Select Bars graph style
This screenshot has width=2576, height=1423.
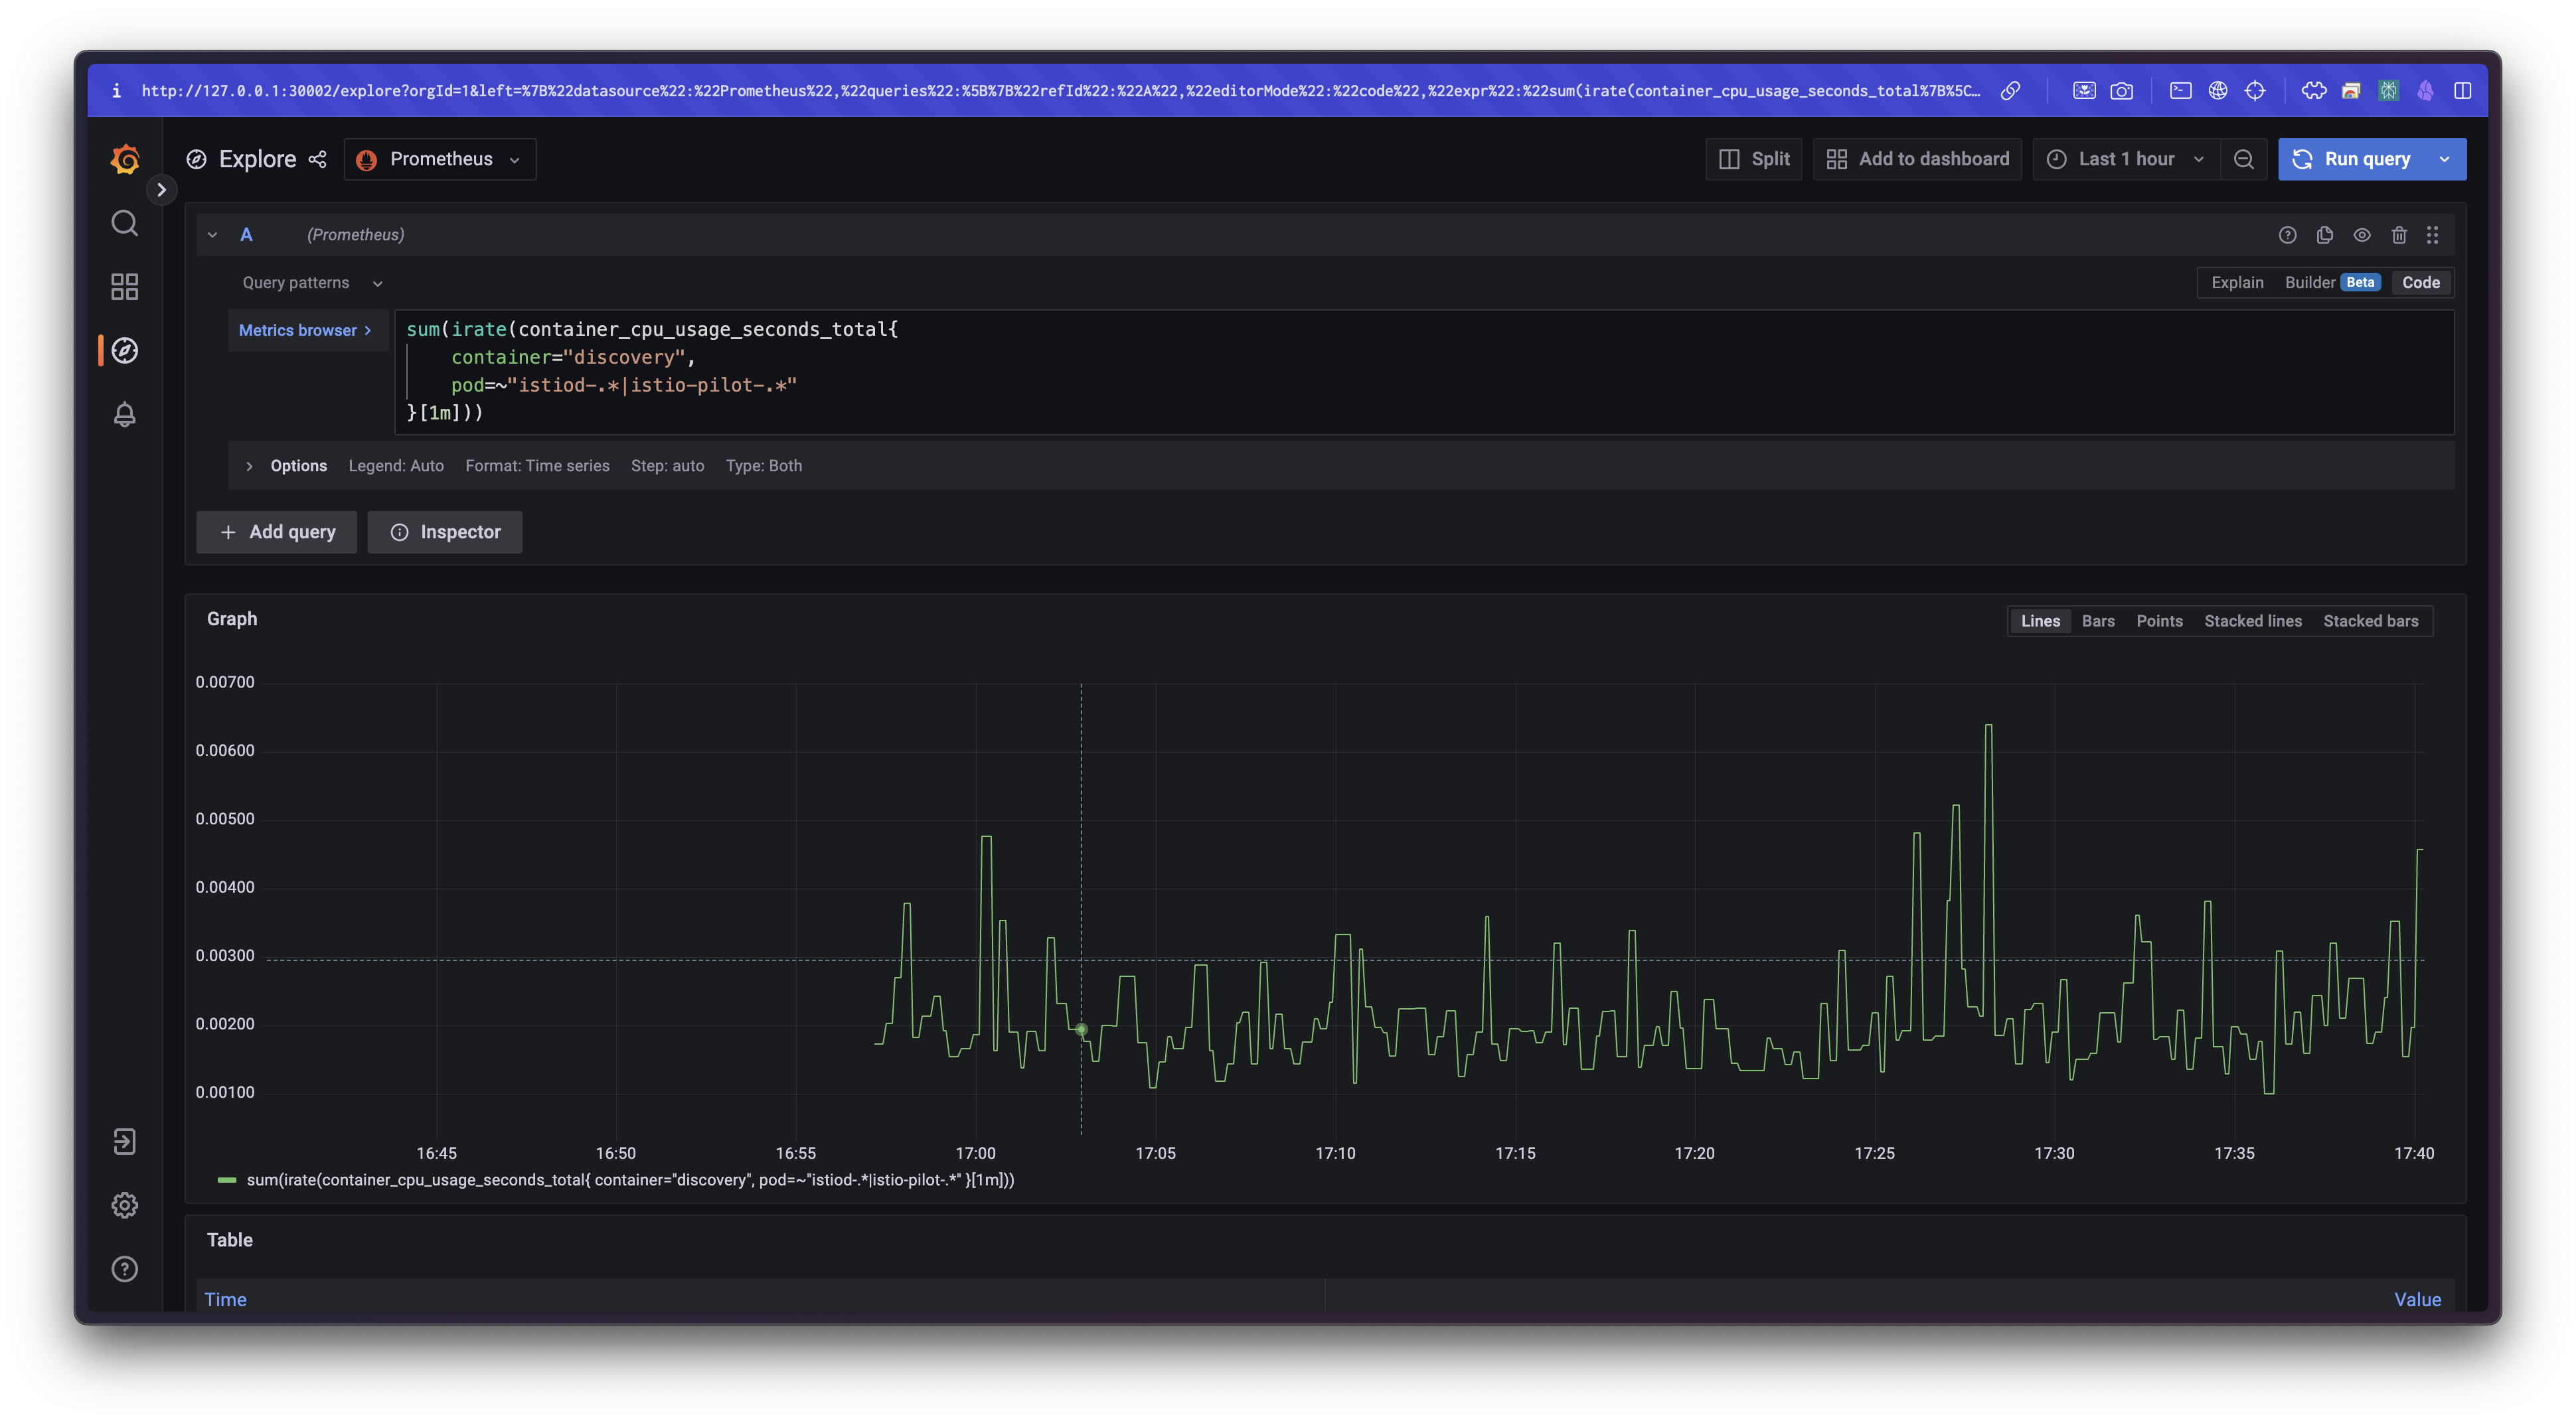coord(2097,621)
